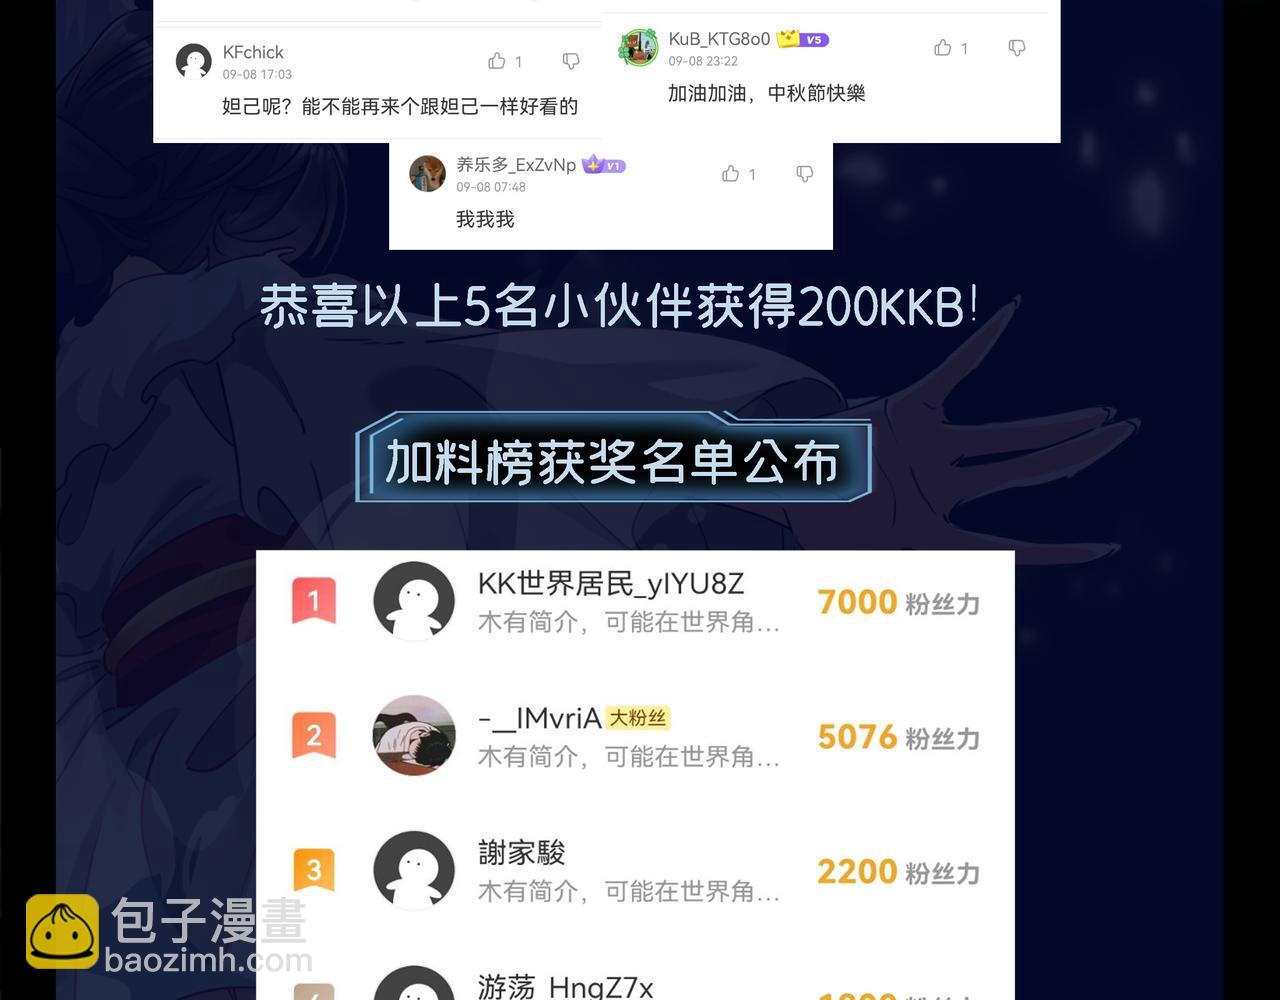Click the username KK世界居民_yIYU8Z
The height and width of the screenshot is (1000, 1280).
coord(611,584)
